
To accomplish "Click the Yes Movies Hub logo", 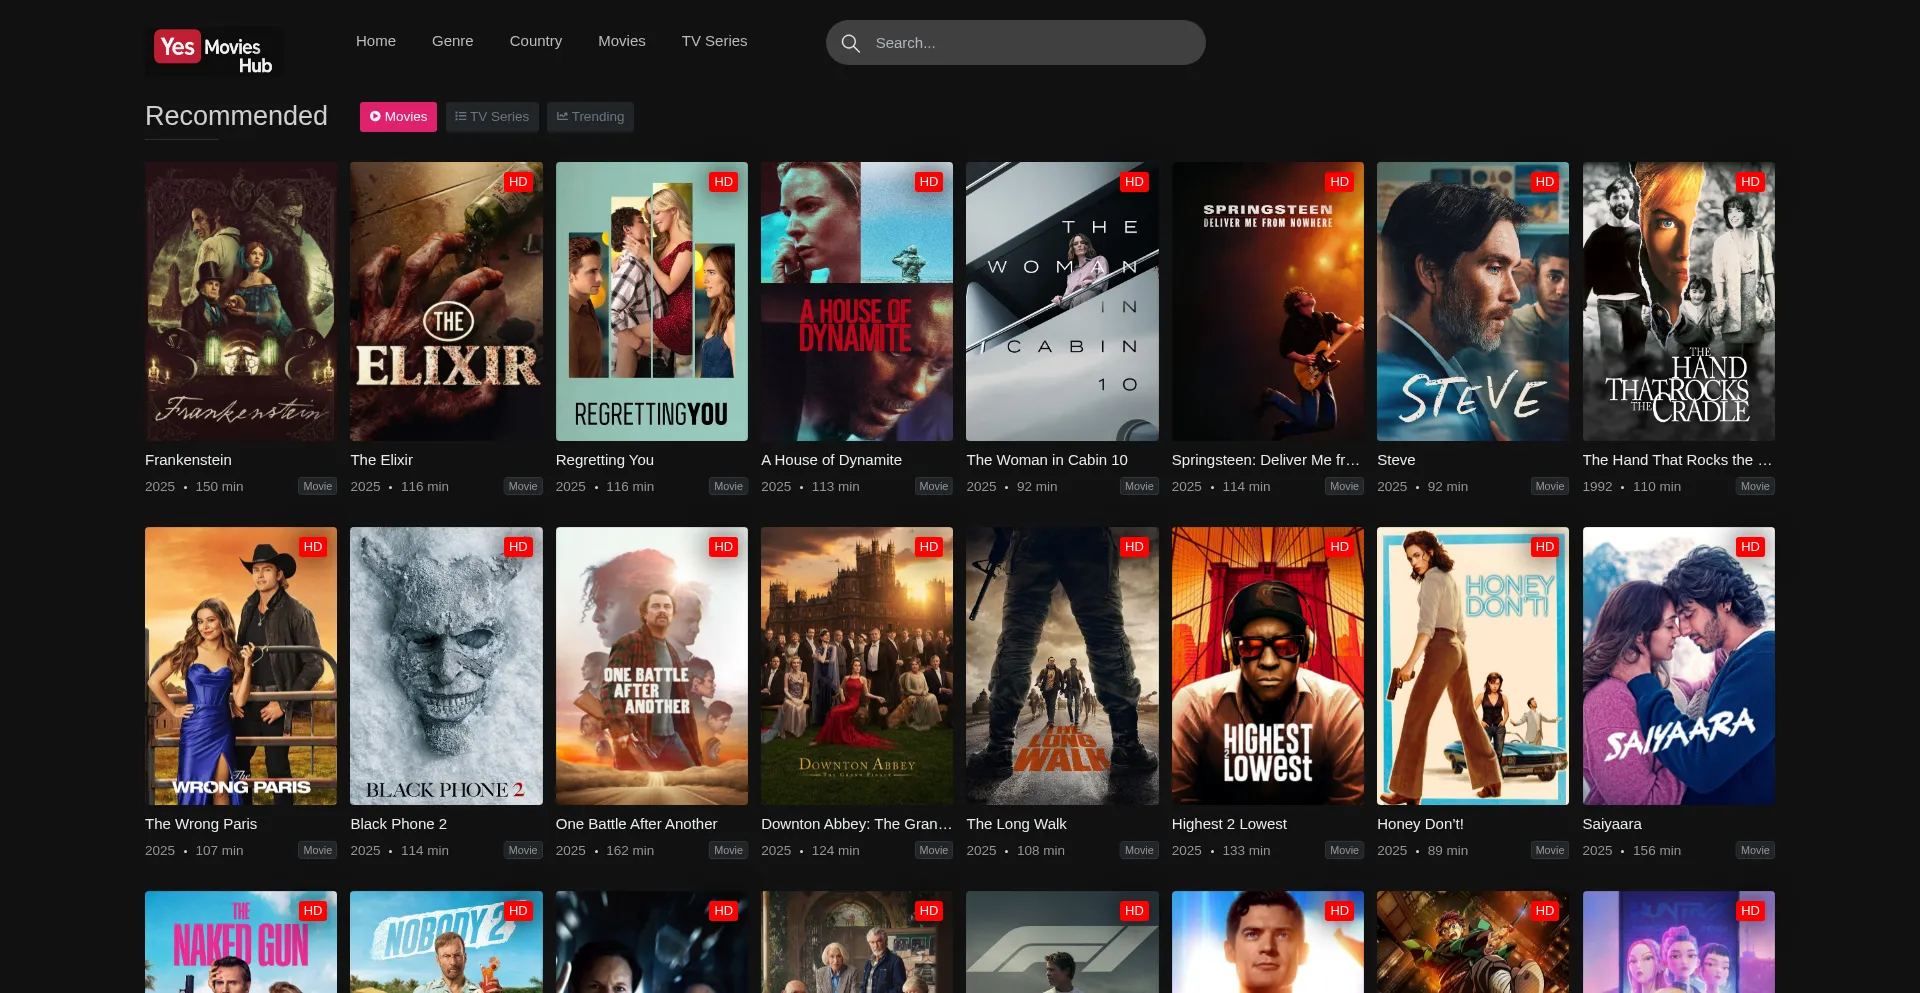I will click(x=213, y=52).
